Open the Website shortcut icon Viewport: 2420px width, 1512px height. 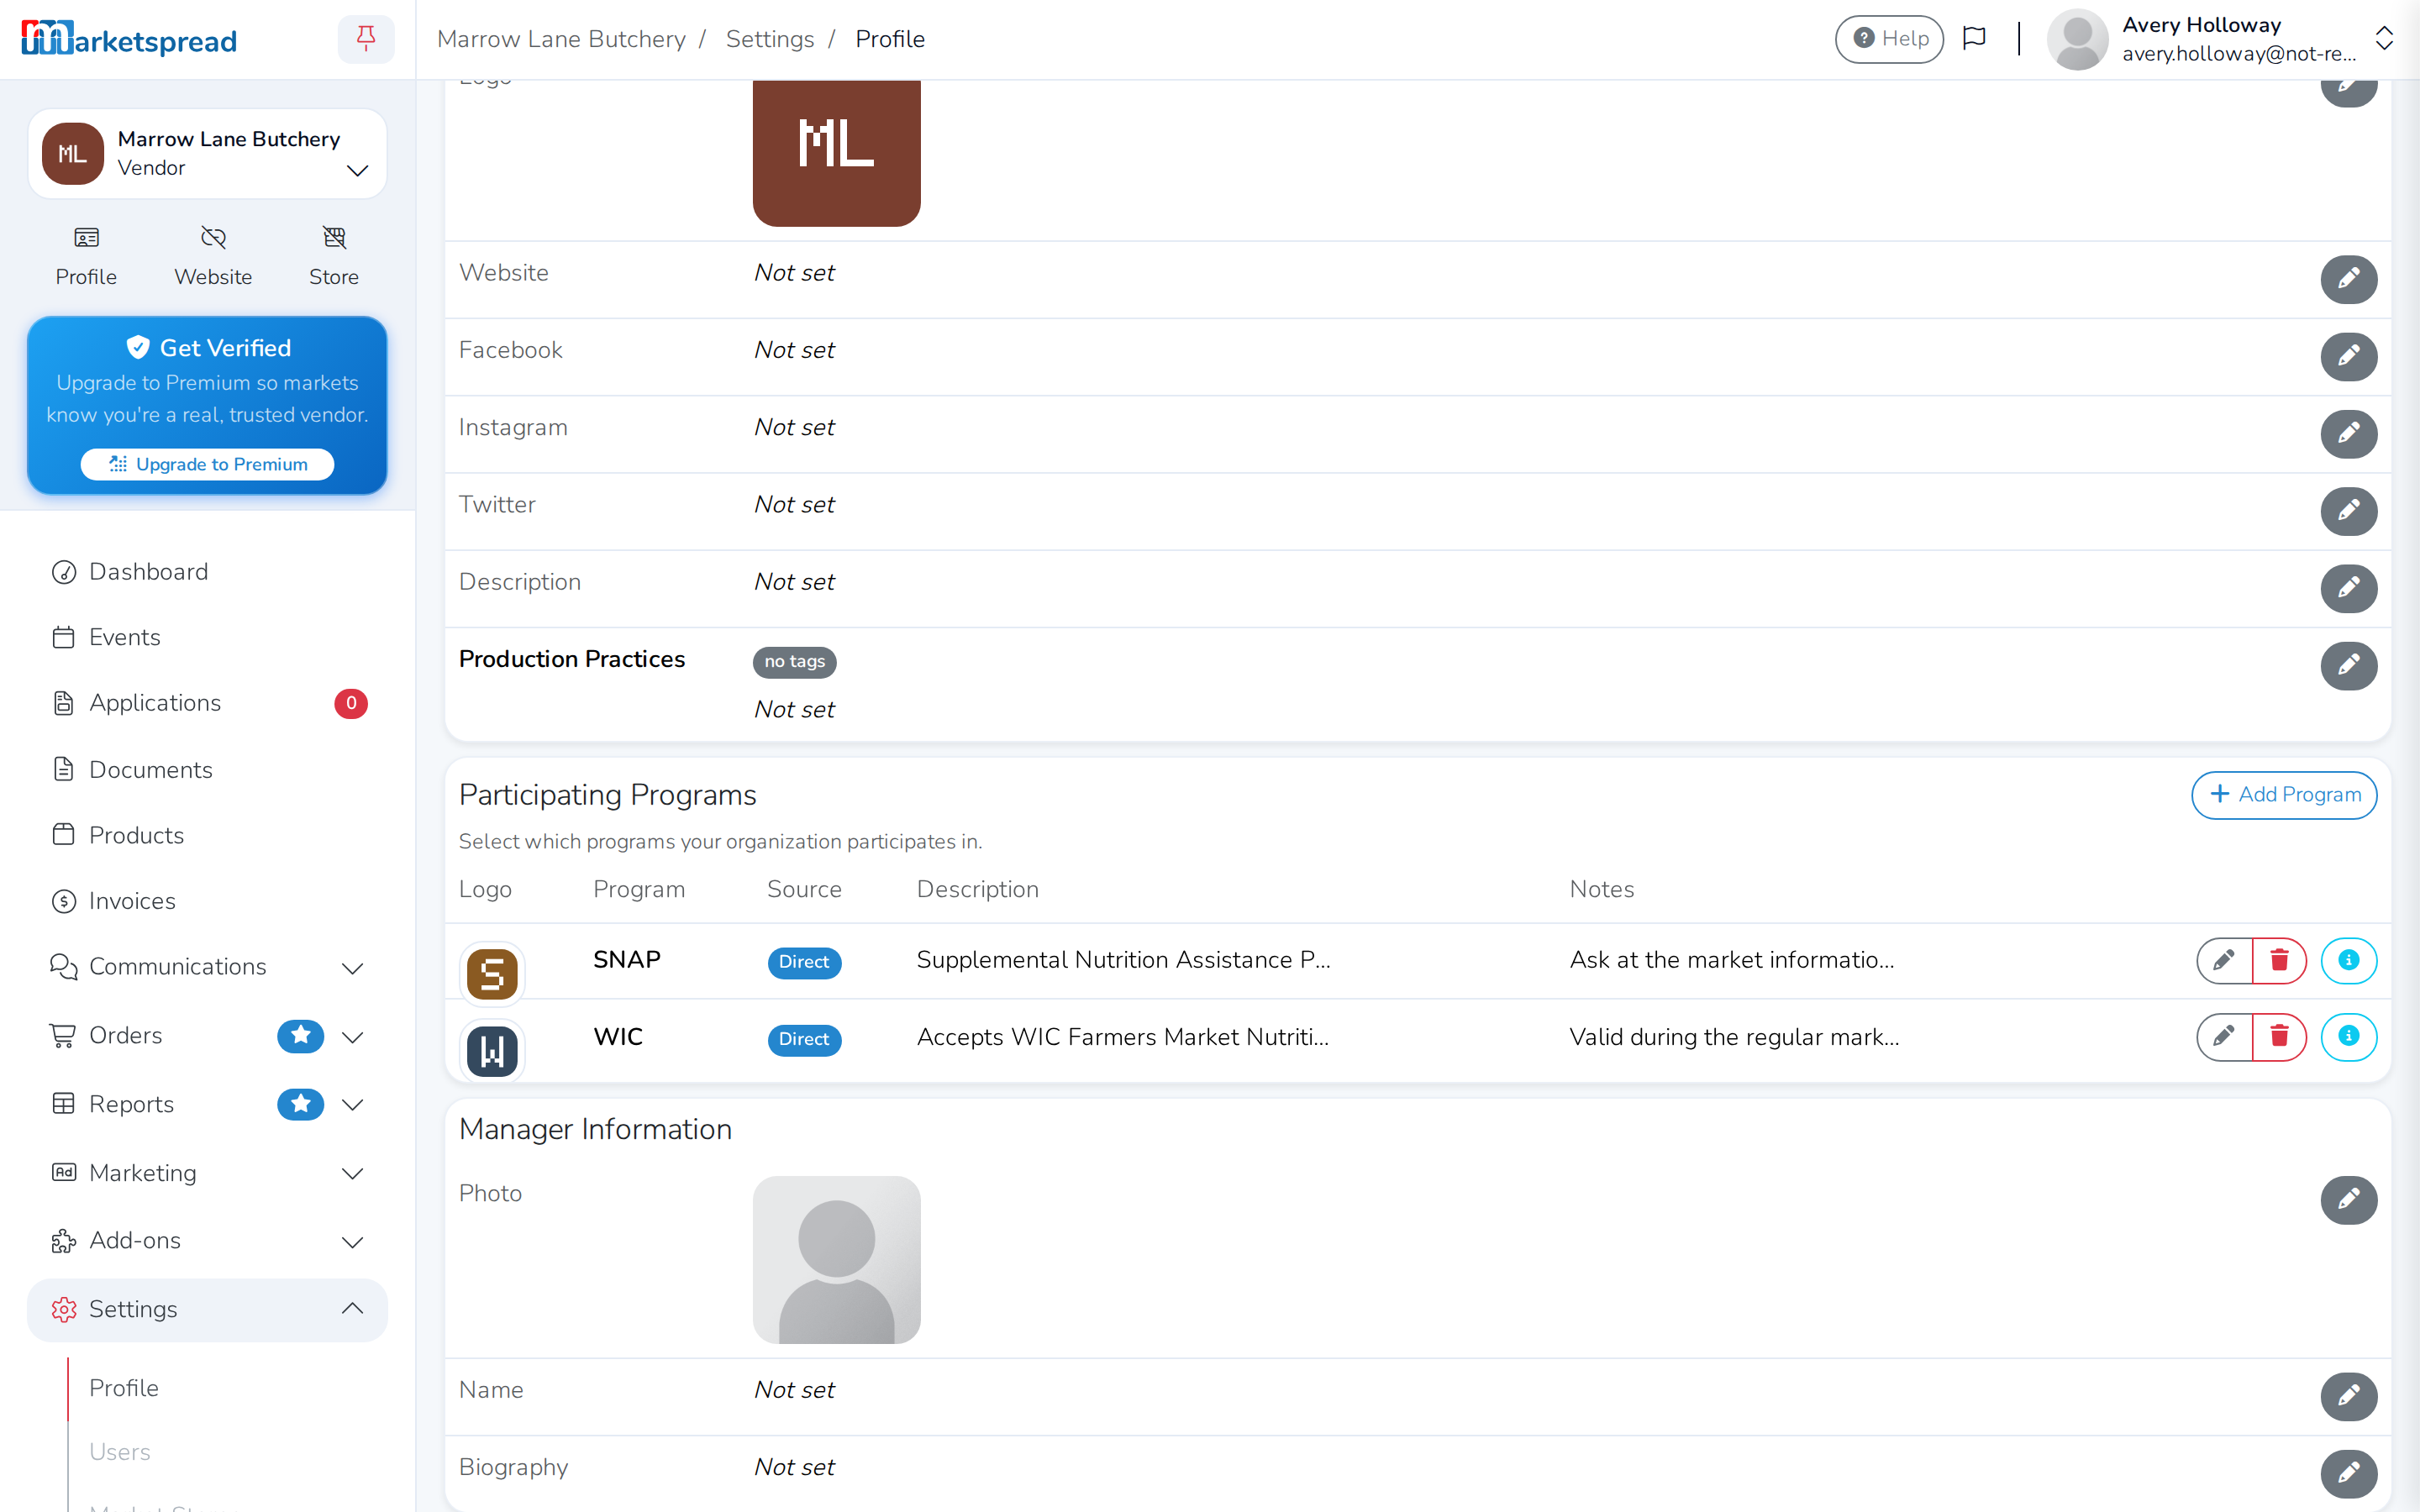pos(213,256)
